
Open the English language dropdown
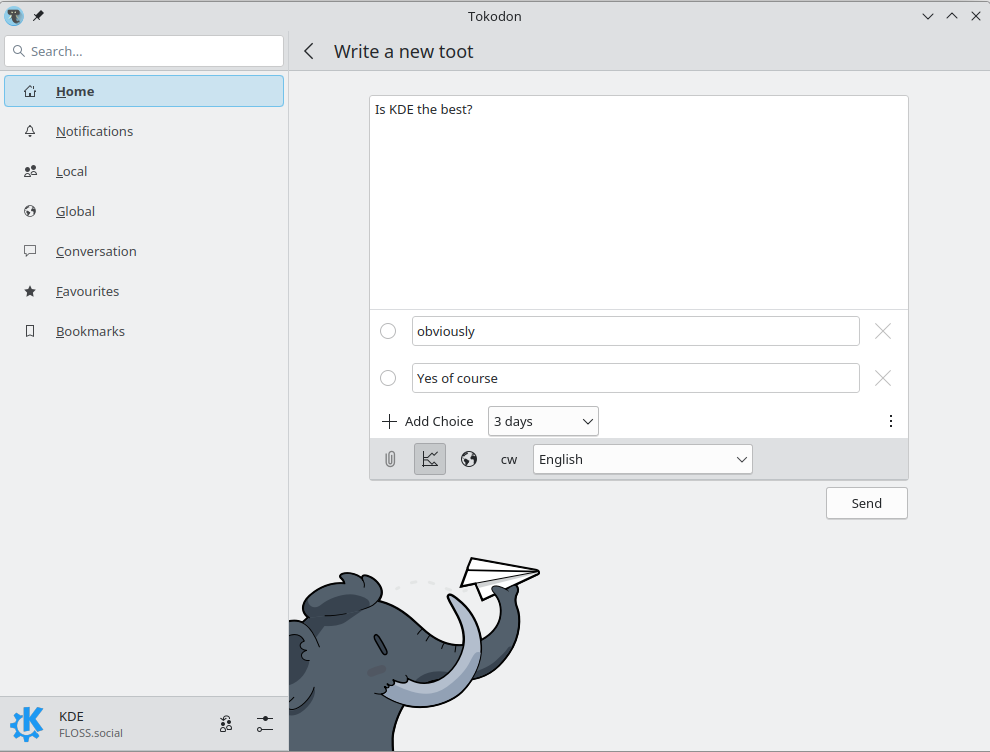point(642,459)
